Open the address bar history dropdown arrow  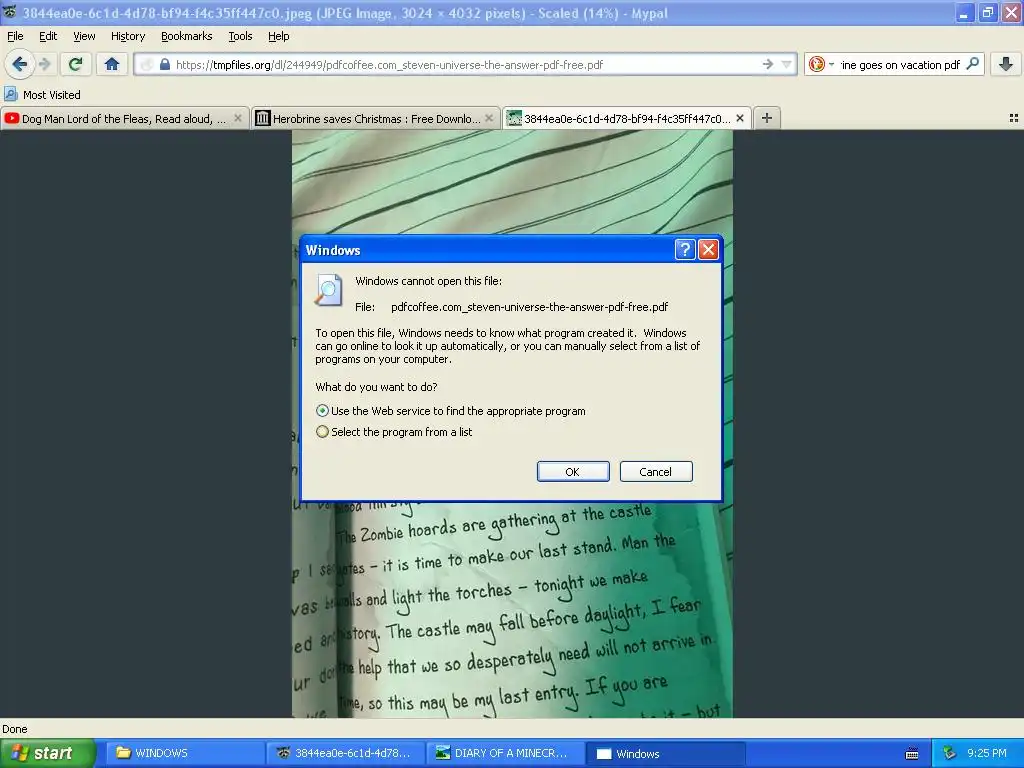(x=786, y=64)
